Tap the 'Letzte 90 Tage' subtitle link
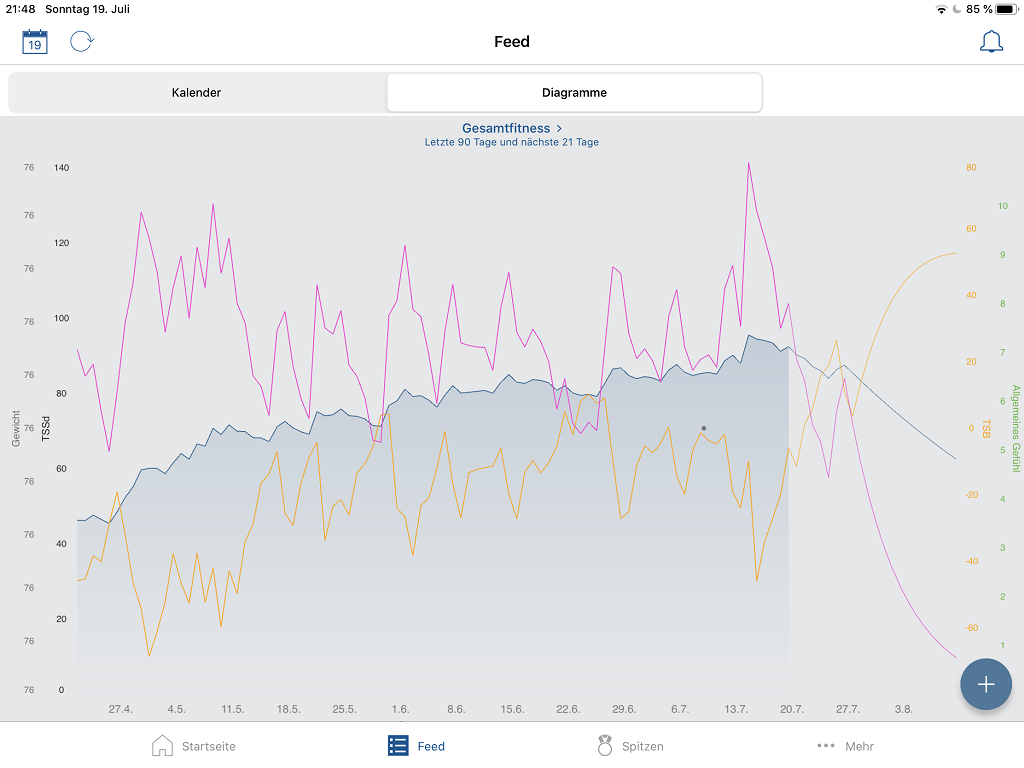 click(x=511, y=142)
